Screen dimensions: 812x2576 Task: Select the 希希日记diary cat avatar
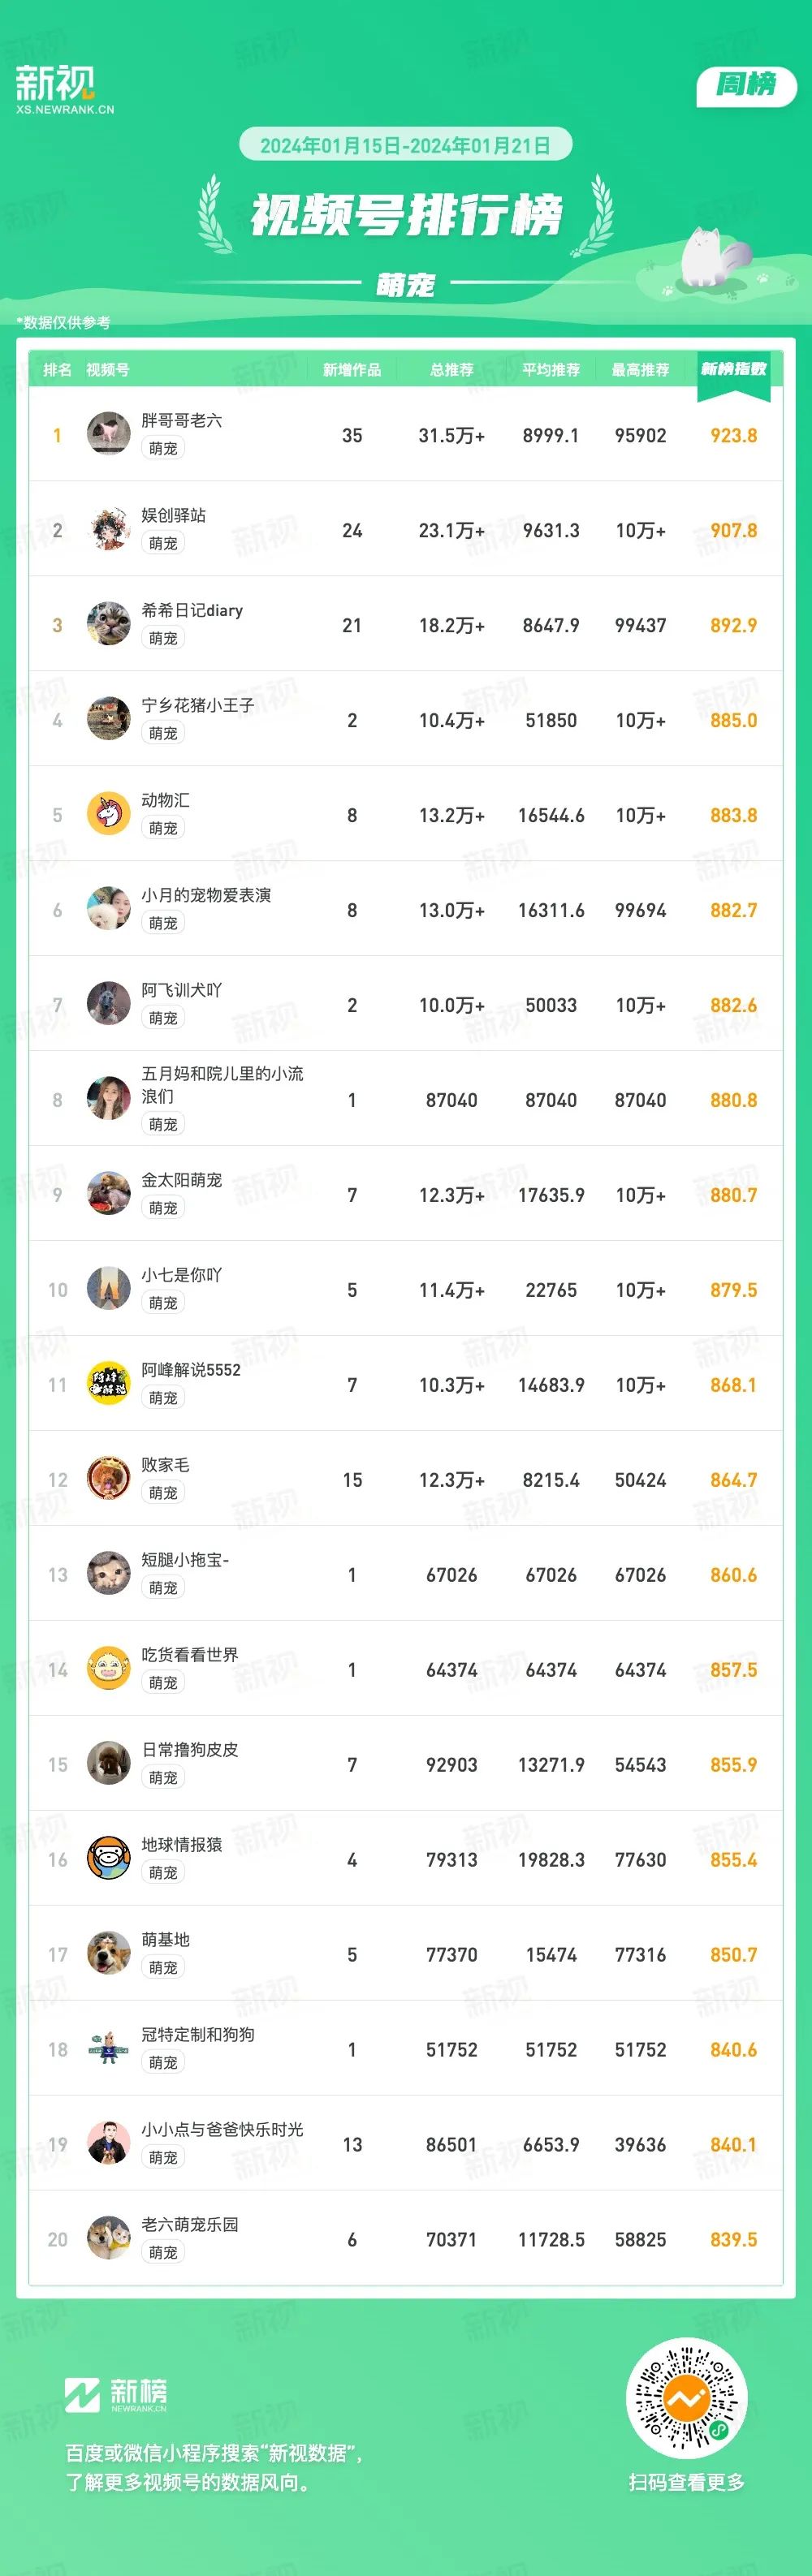point(108,625)
